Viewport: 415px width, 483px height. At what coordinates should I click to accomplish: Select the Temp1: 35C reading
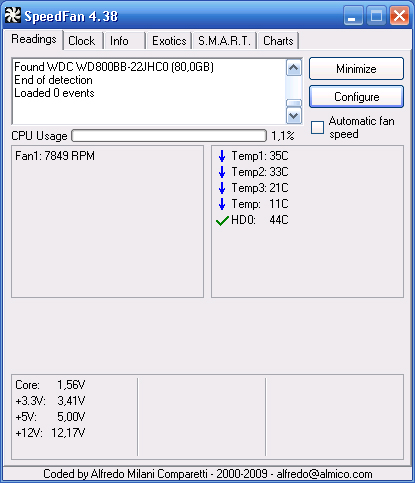click(x=260, y=156)
